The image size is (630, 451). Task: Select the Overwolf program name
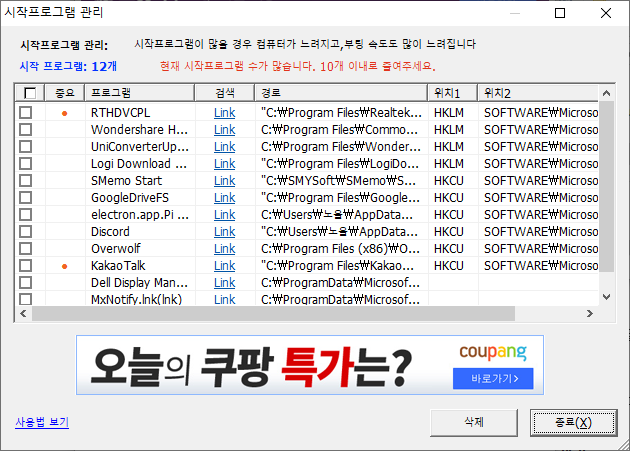(x=116, y=249)
